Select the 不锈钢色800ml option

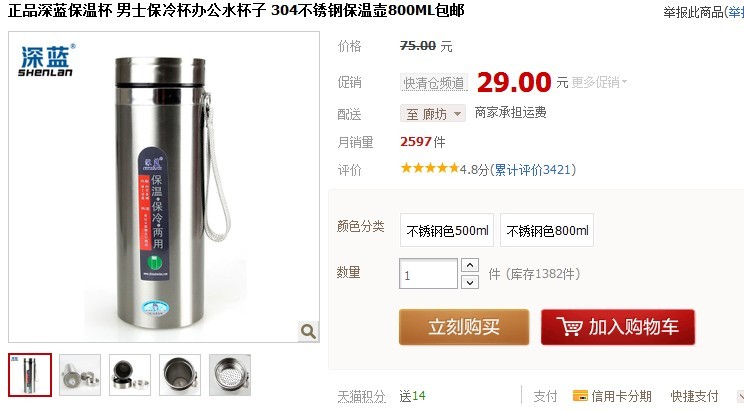pos(547,230)
